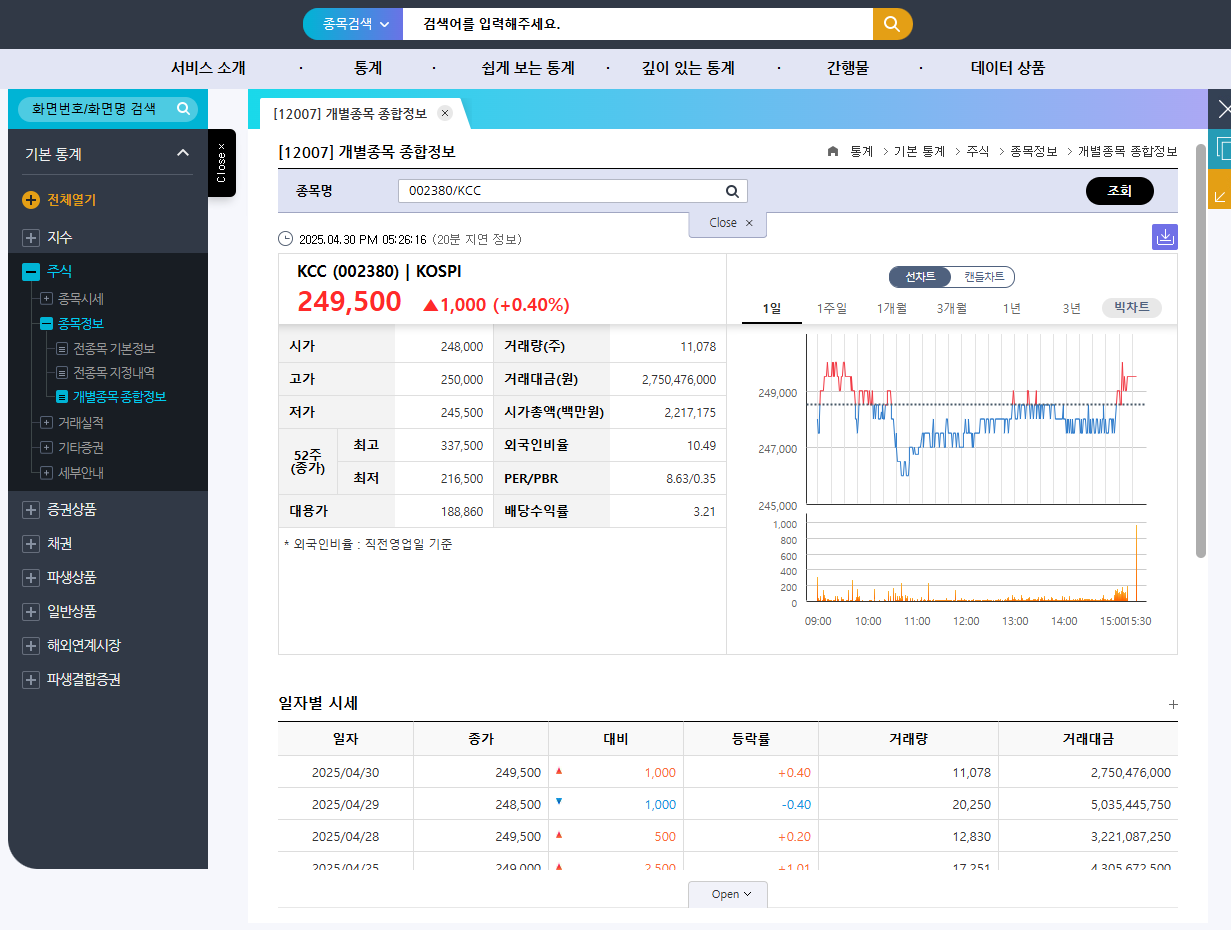Open the 통계 menu in top navigation

click(x=368, y=68)
